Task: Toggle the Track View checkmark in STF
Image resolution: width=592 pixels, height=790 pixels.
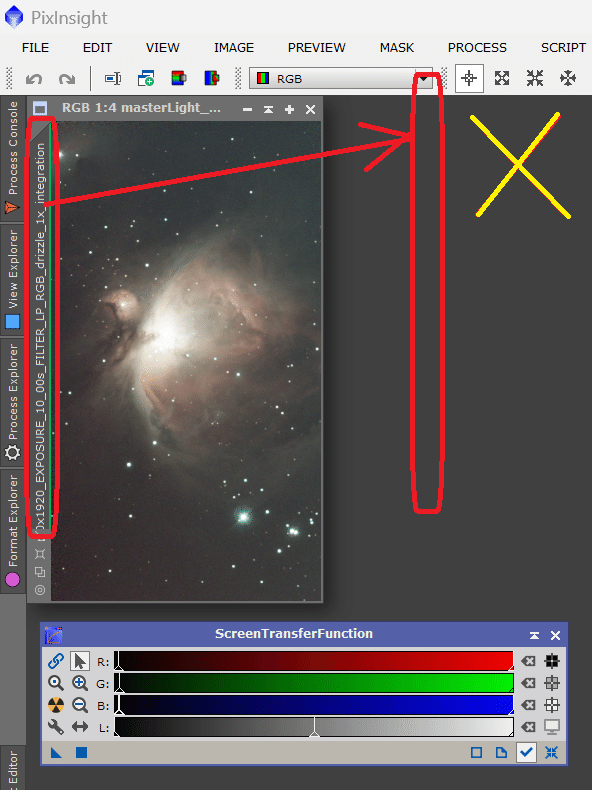Action: [527, 753]
